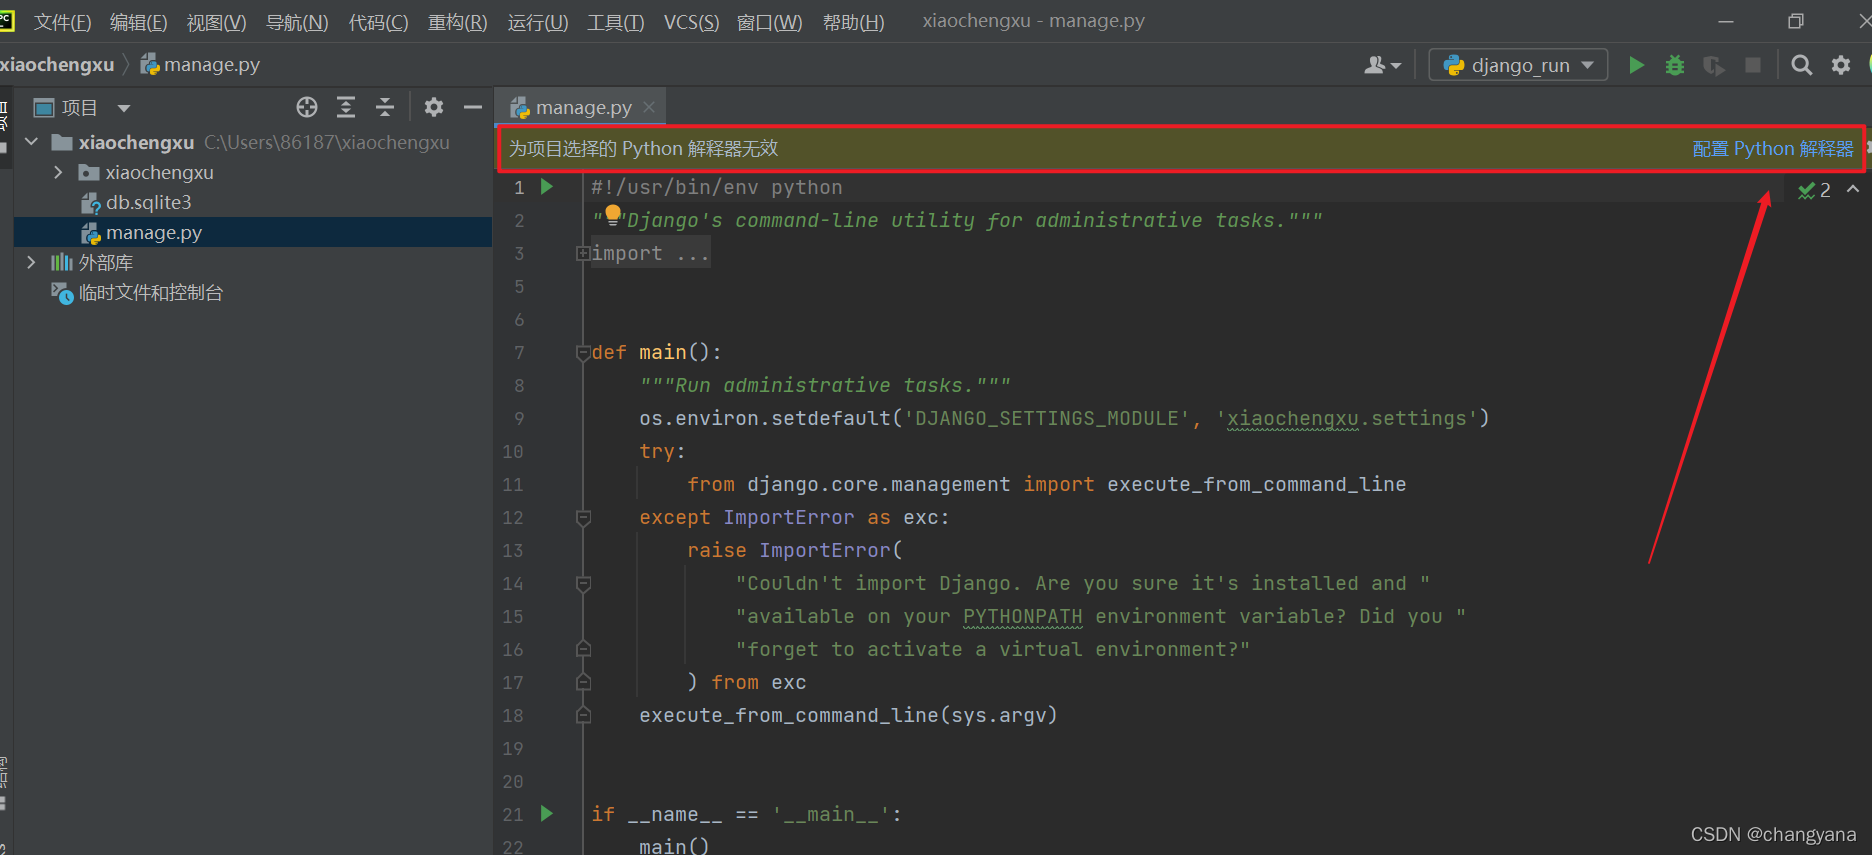This screenshot has height=855, width=1872.
Task: Open the 重构(R) menu
Action: tap(457, 22)
